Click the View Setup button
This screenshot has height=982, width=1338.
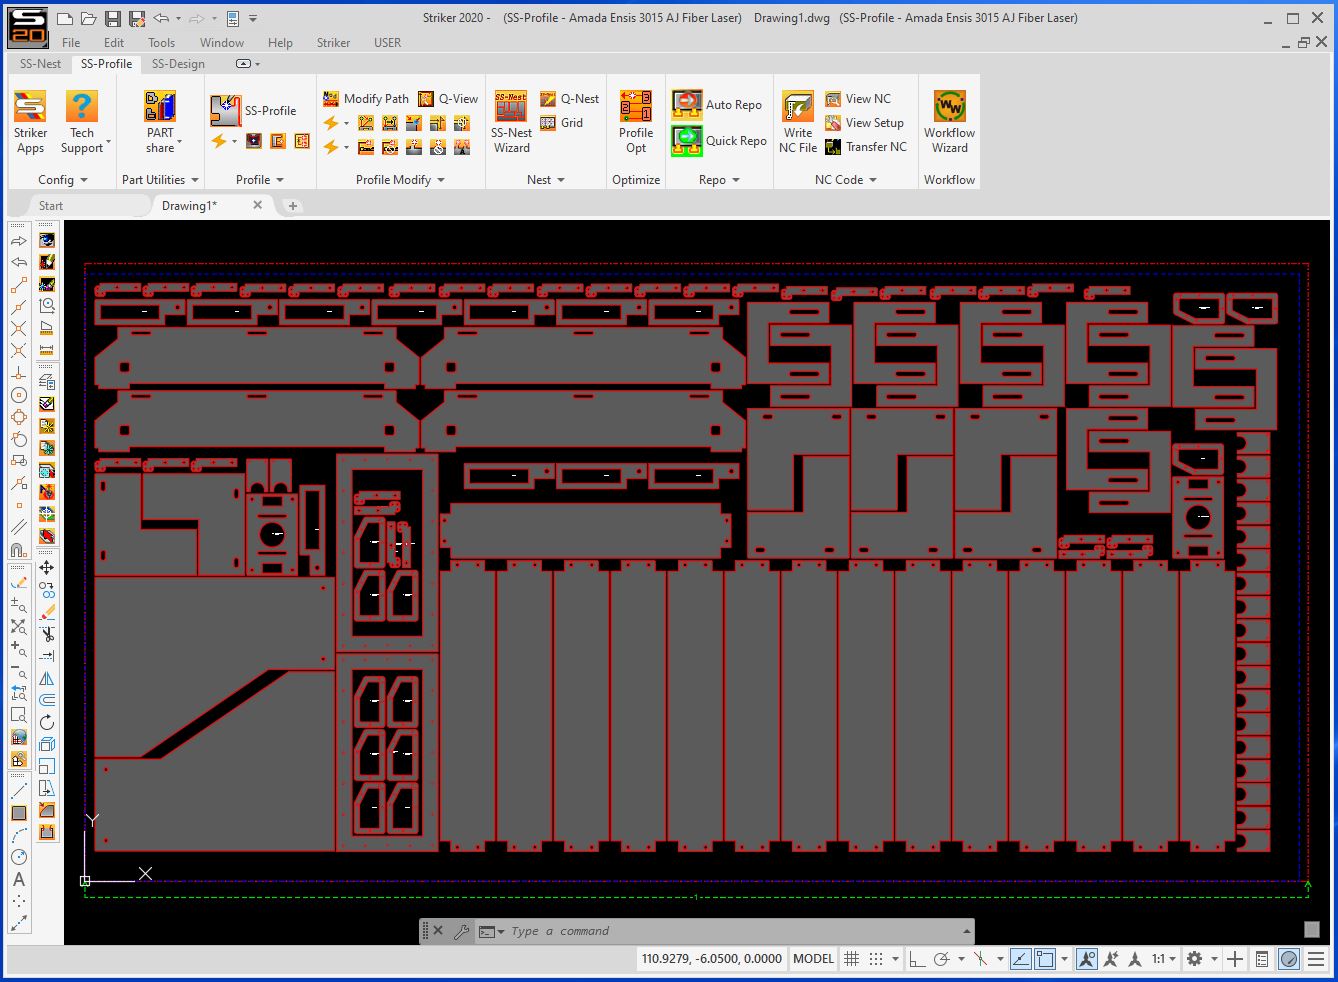[864, 123]
